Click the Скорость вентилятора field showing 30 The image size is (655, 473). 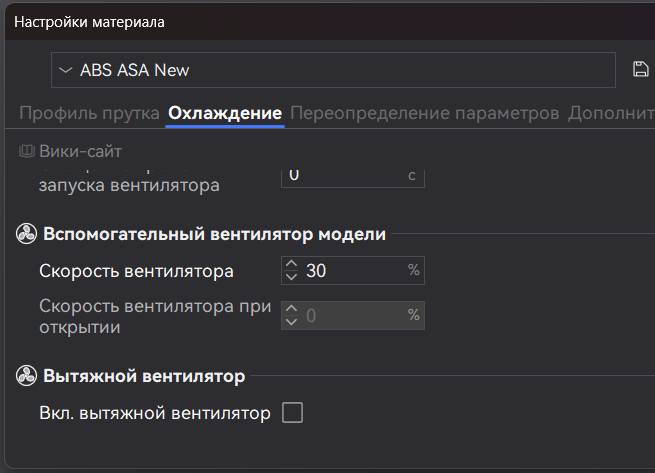click(x=352, y=271)
